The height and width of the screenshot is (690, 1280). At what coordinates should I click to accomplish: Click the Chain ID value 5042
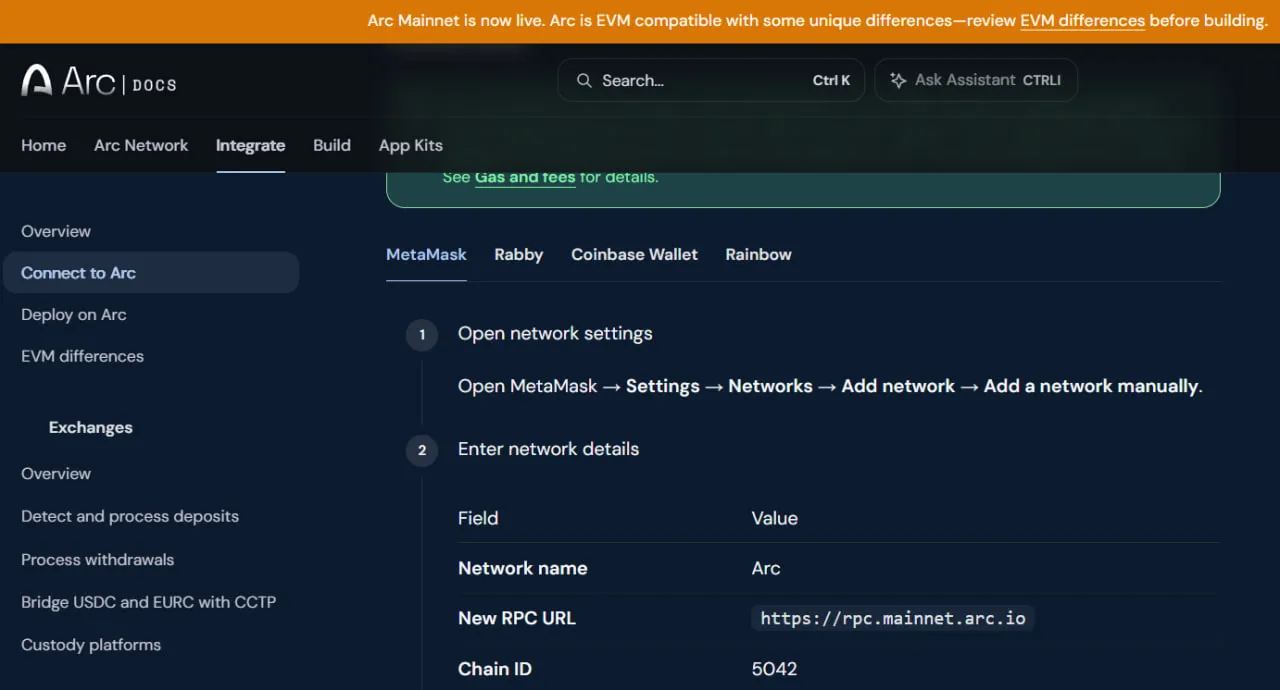pyautogui.click(x=774, y=669)
